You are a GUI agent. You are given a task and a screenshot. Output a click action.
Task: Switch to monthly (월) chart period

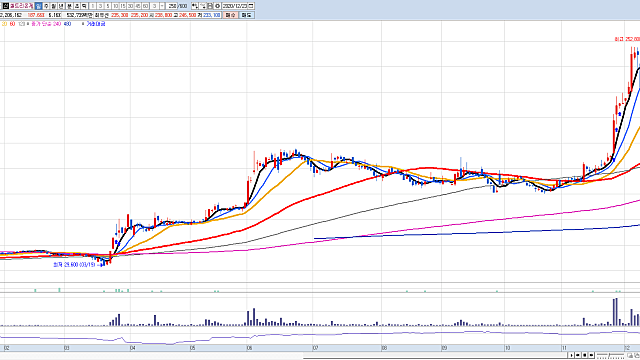click(54, 6)
